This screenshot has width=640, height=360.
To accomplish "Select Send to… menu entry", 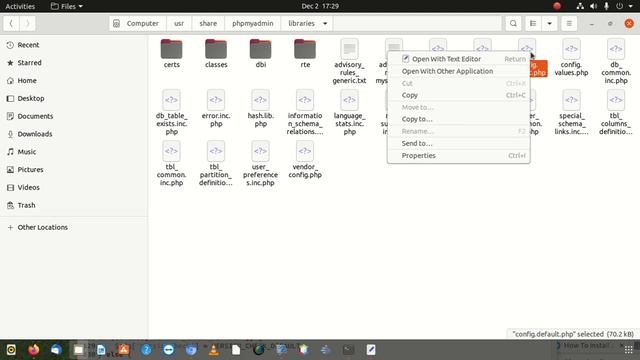I will coord(459,143).
